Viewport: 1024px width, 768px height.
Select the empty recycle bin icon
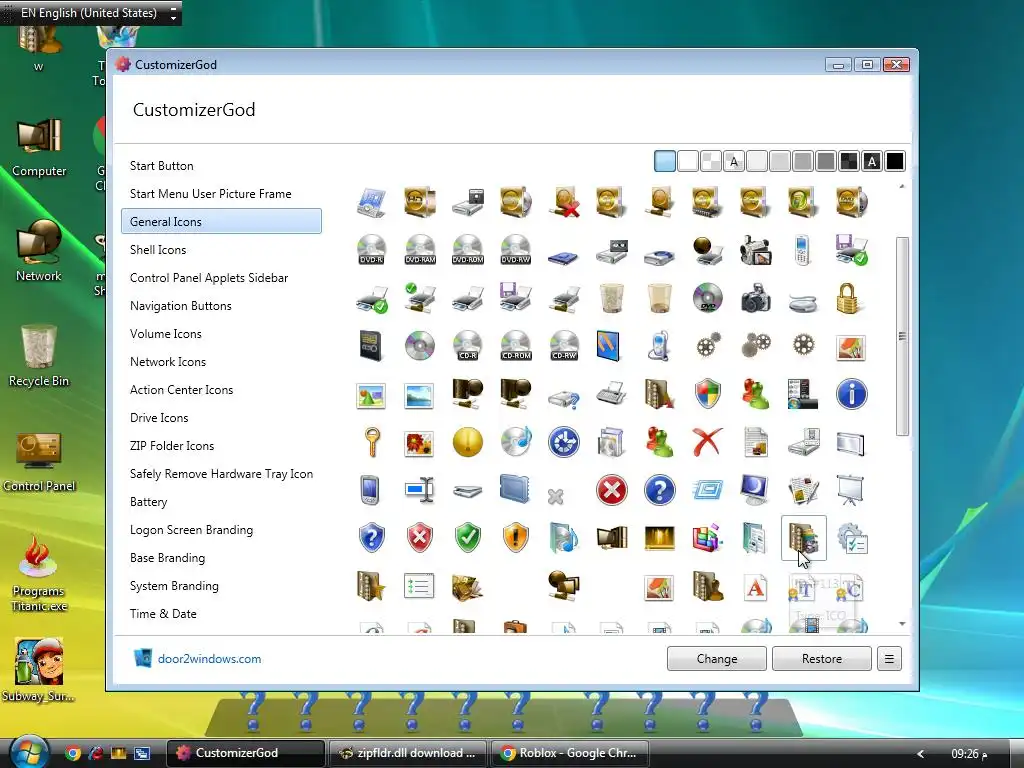[660, 298]
